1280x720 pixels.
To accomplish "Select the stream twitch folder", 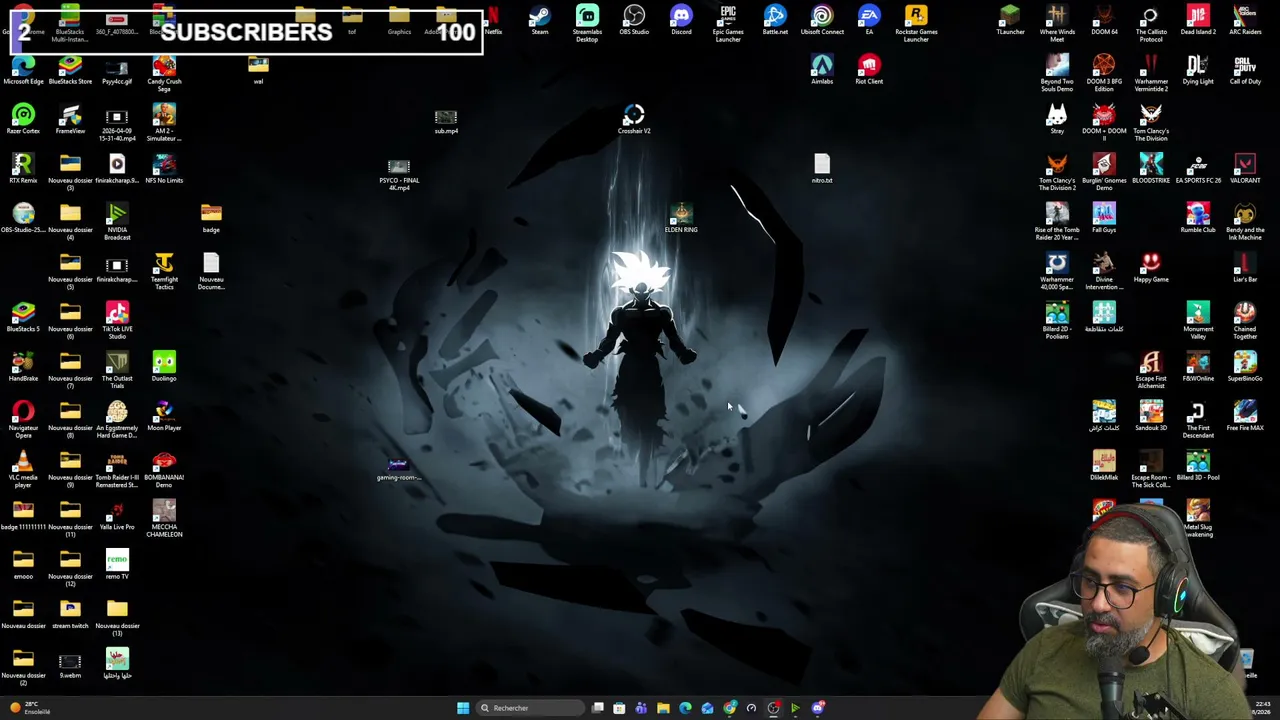I will pyautogui.click(x=70, y=615).
